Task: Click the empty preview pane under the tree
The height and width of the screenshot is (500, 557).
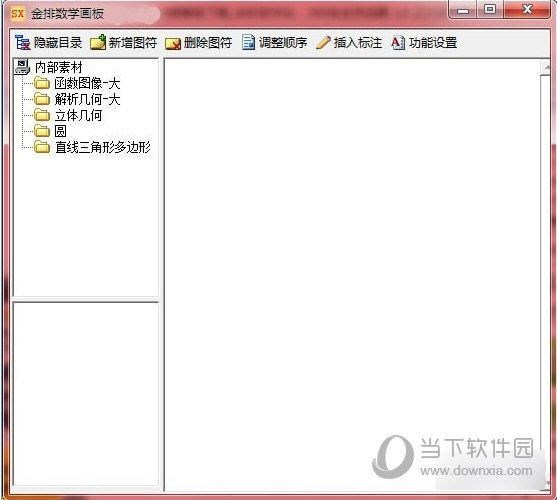Action: 86,393
